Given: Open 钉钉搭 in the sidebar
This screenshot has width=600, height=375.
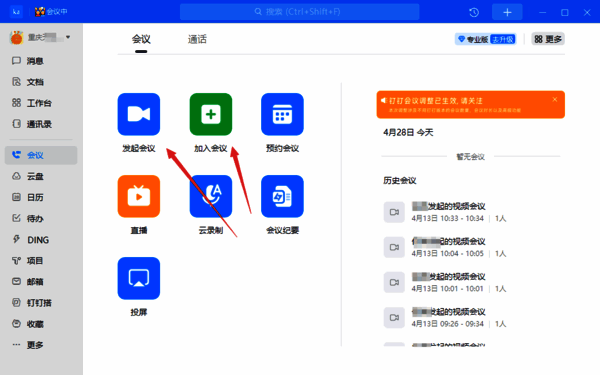Looking at the screenshot, I should pos(41,303).
